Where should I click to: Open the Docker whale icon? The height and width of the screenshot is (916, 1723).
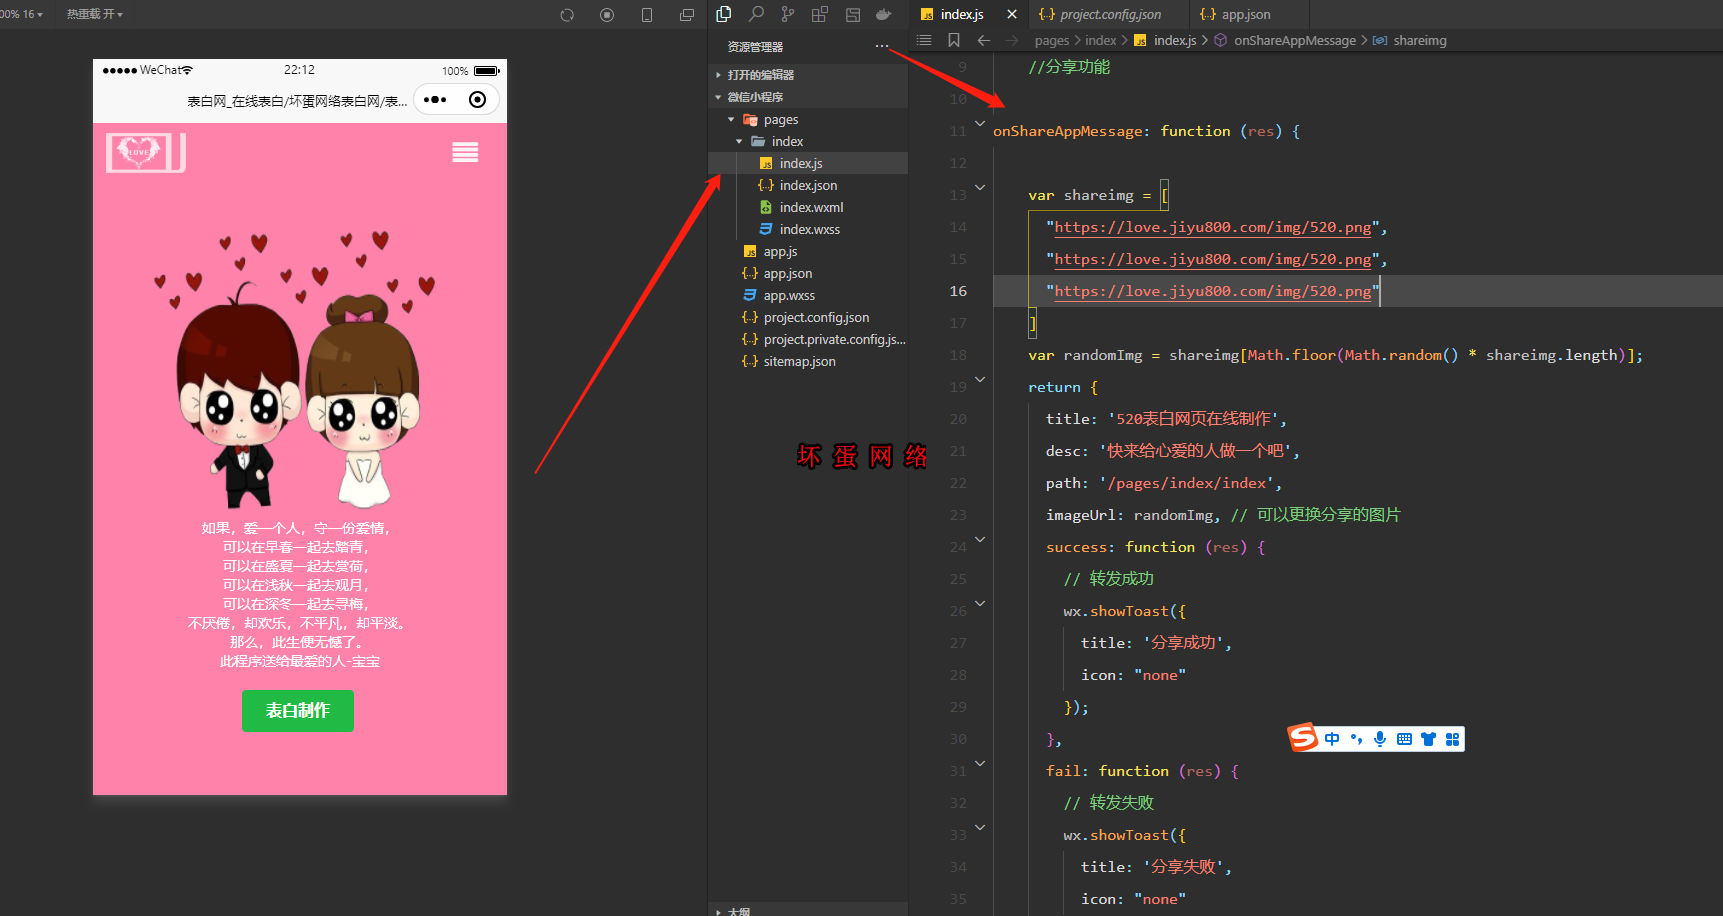884,14
